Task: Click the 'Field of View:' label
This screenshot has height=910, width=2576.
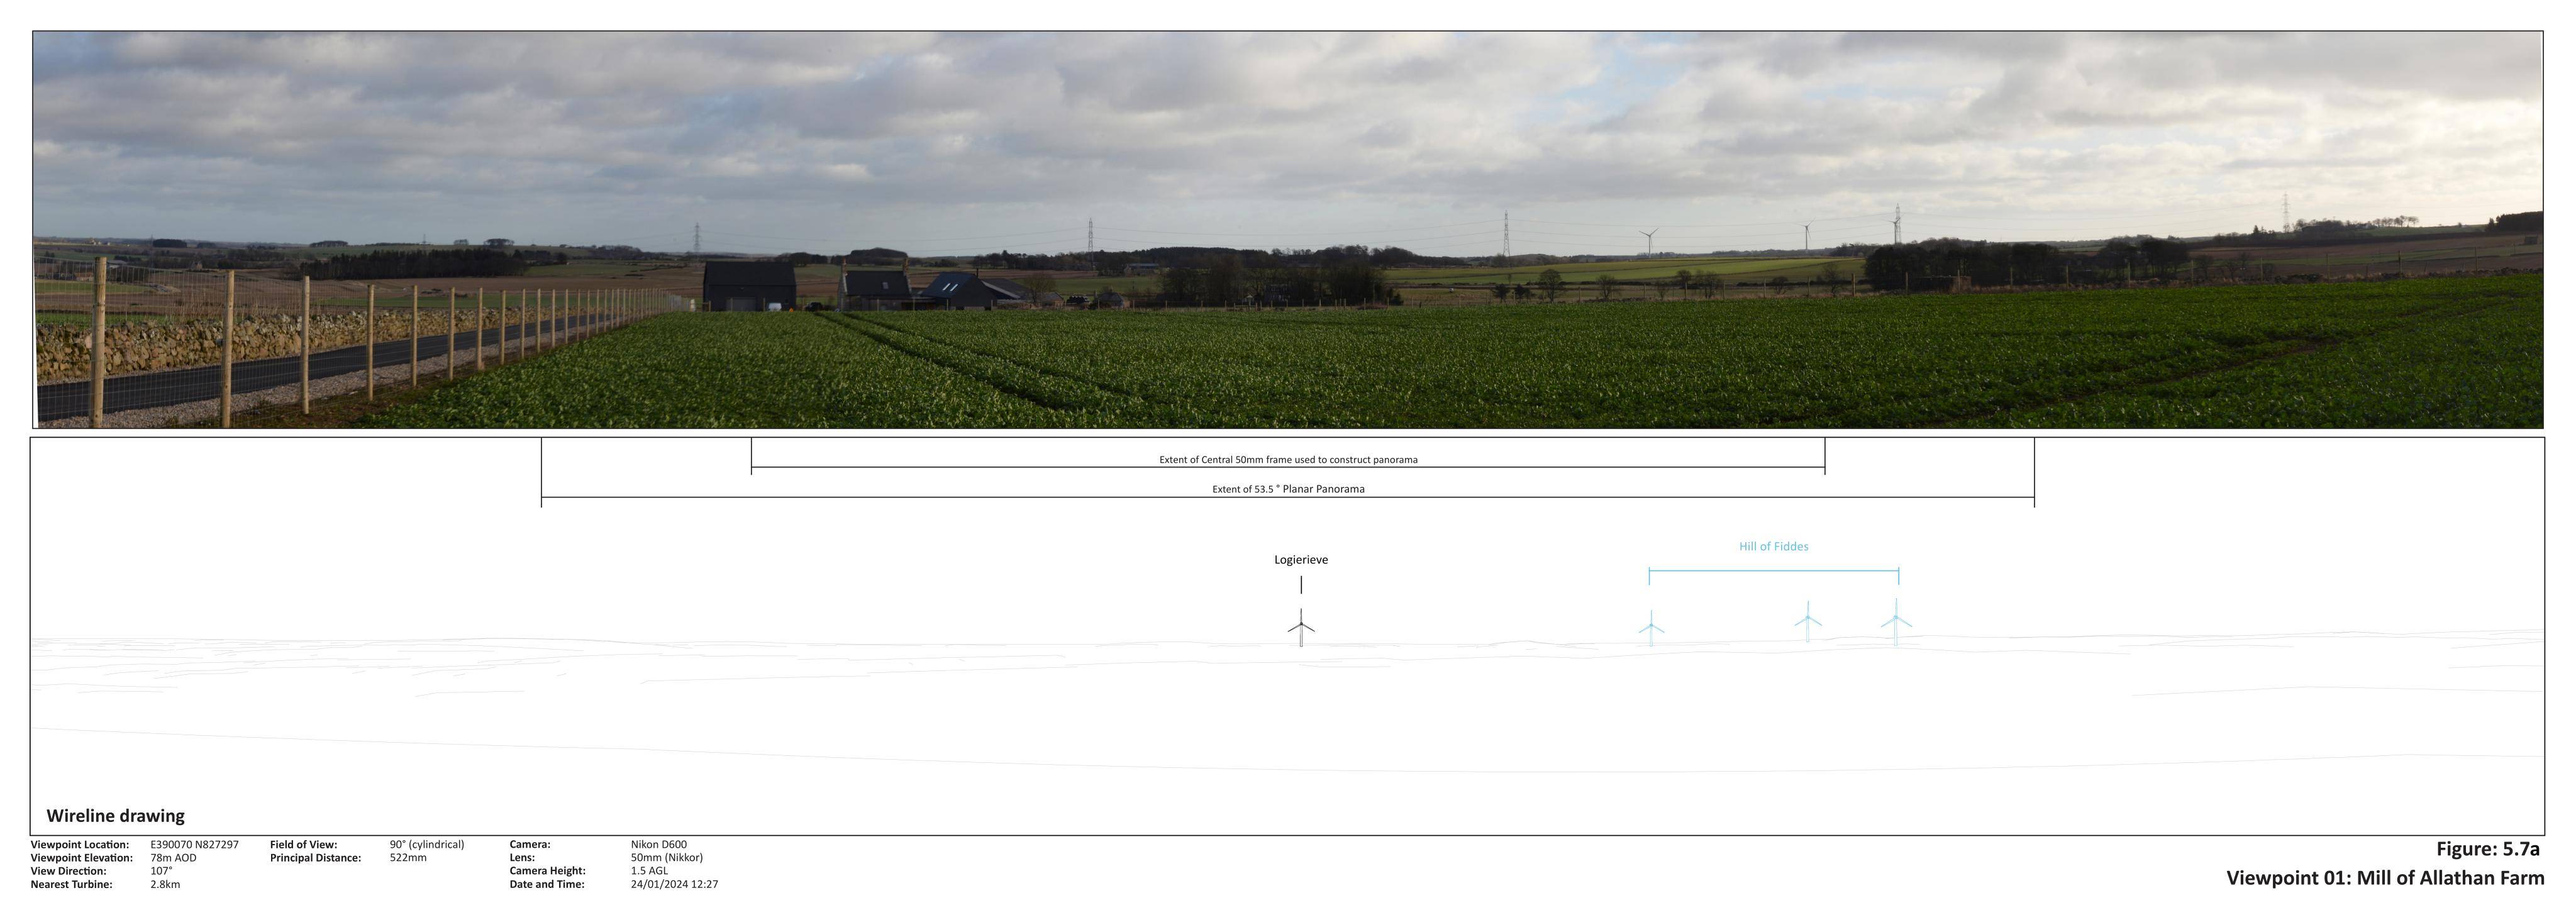Action: [304, 845]
